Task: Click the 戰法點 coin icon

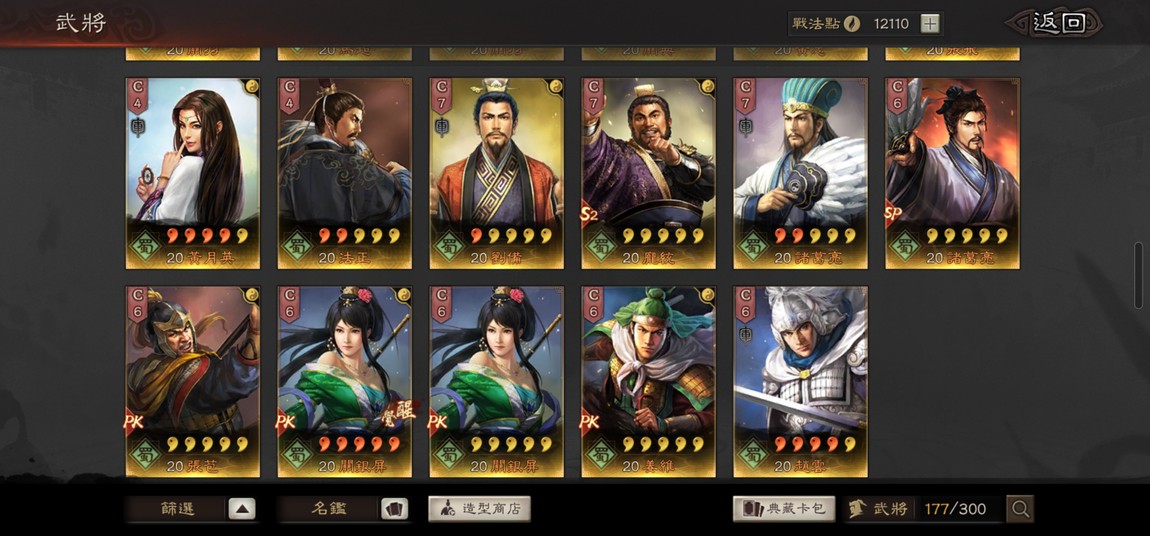Action: point(851,23)
